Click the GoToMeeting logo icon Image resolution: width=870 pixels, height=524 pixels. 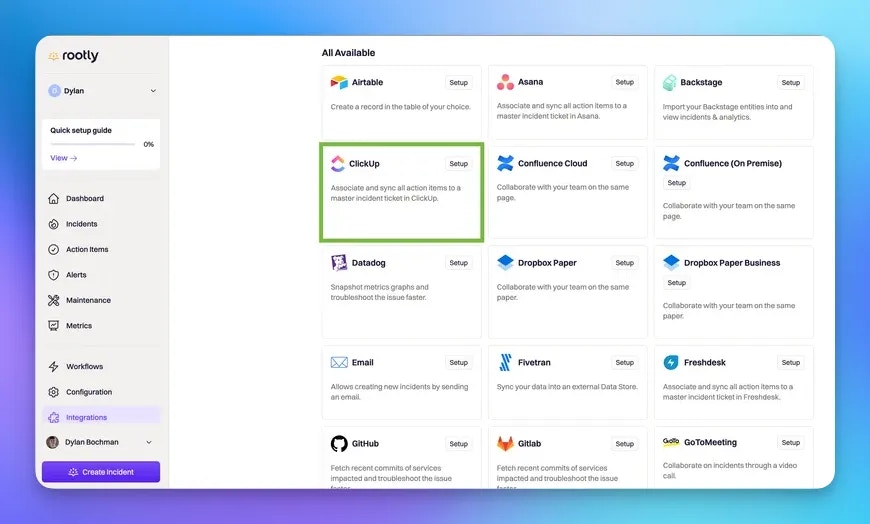(x=671, y=442)
